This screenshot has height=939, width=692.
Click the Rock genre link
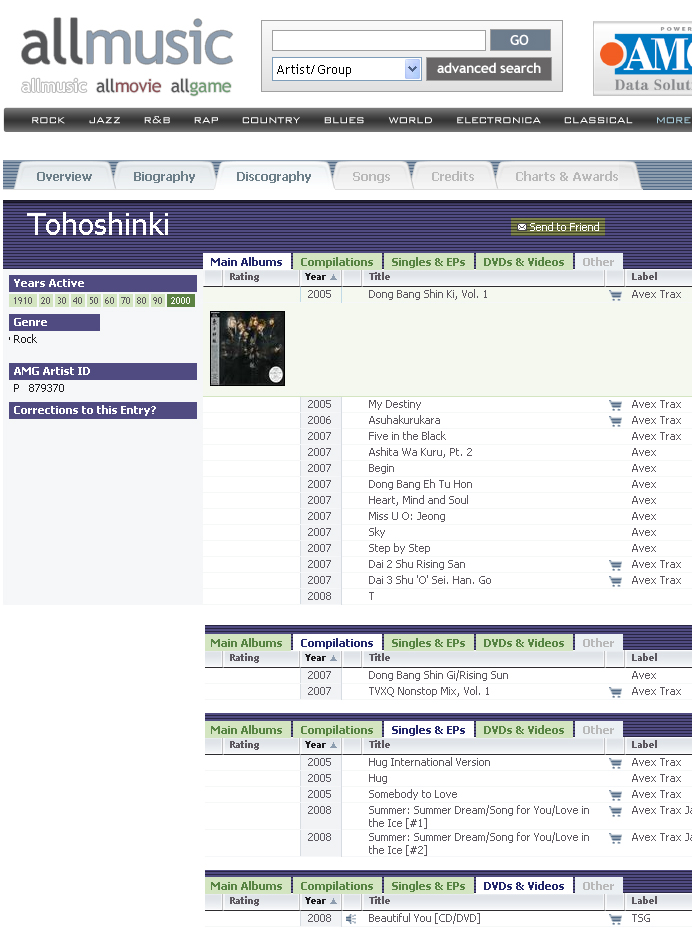click(x=25, y=340)
